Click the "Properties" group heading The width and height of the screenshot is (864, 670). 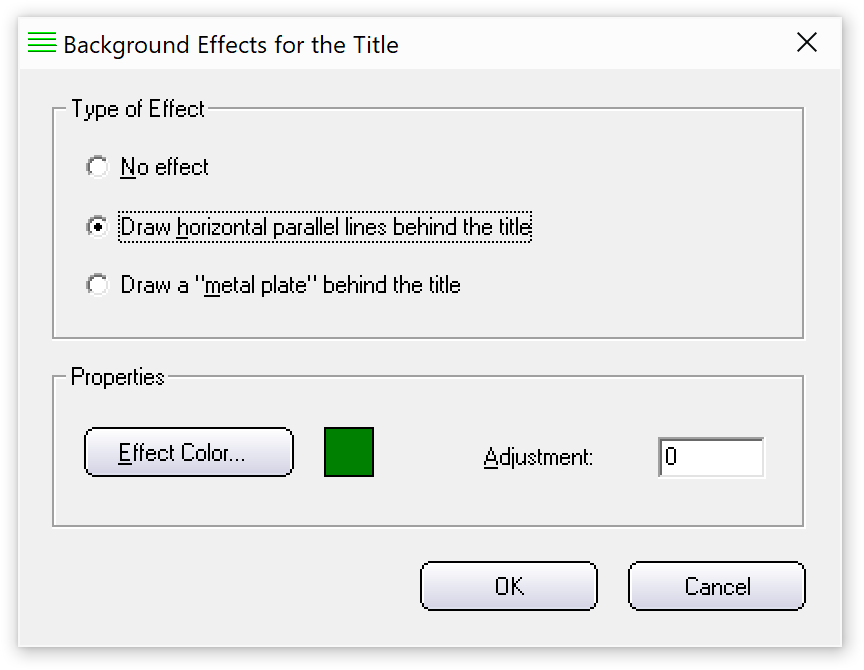(x=117, y=377)
